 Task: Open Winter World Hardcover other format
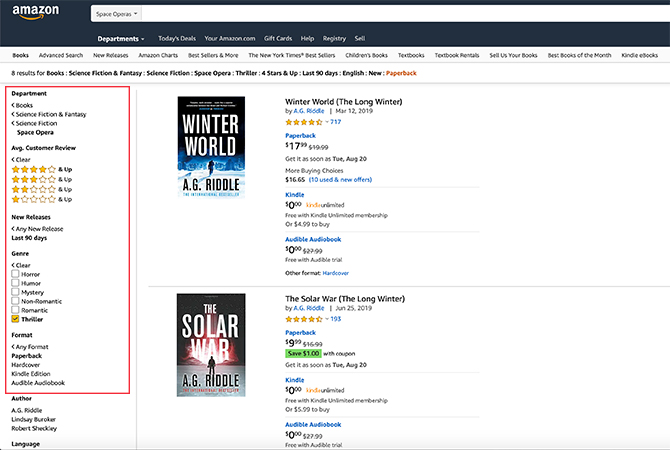[x=335, y=273]
